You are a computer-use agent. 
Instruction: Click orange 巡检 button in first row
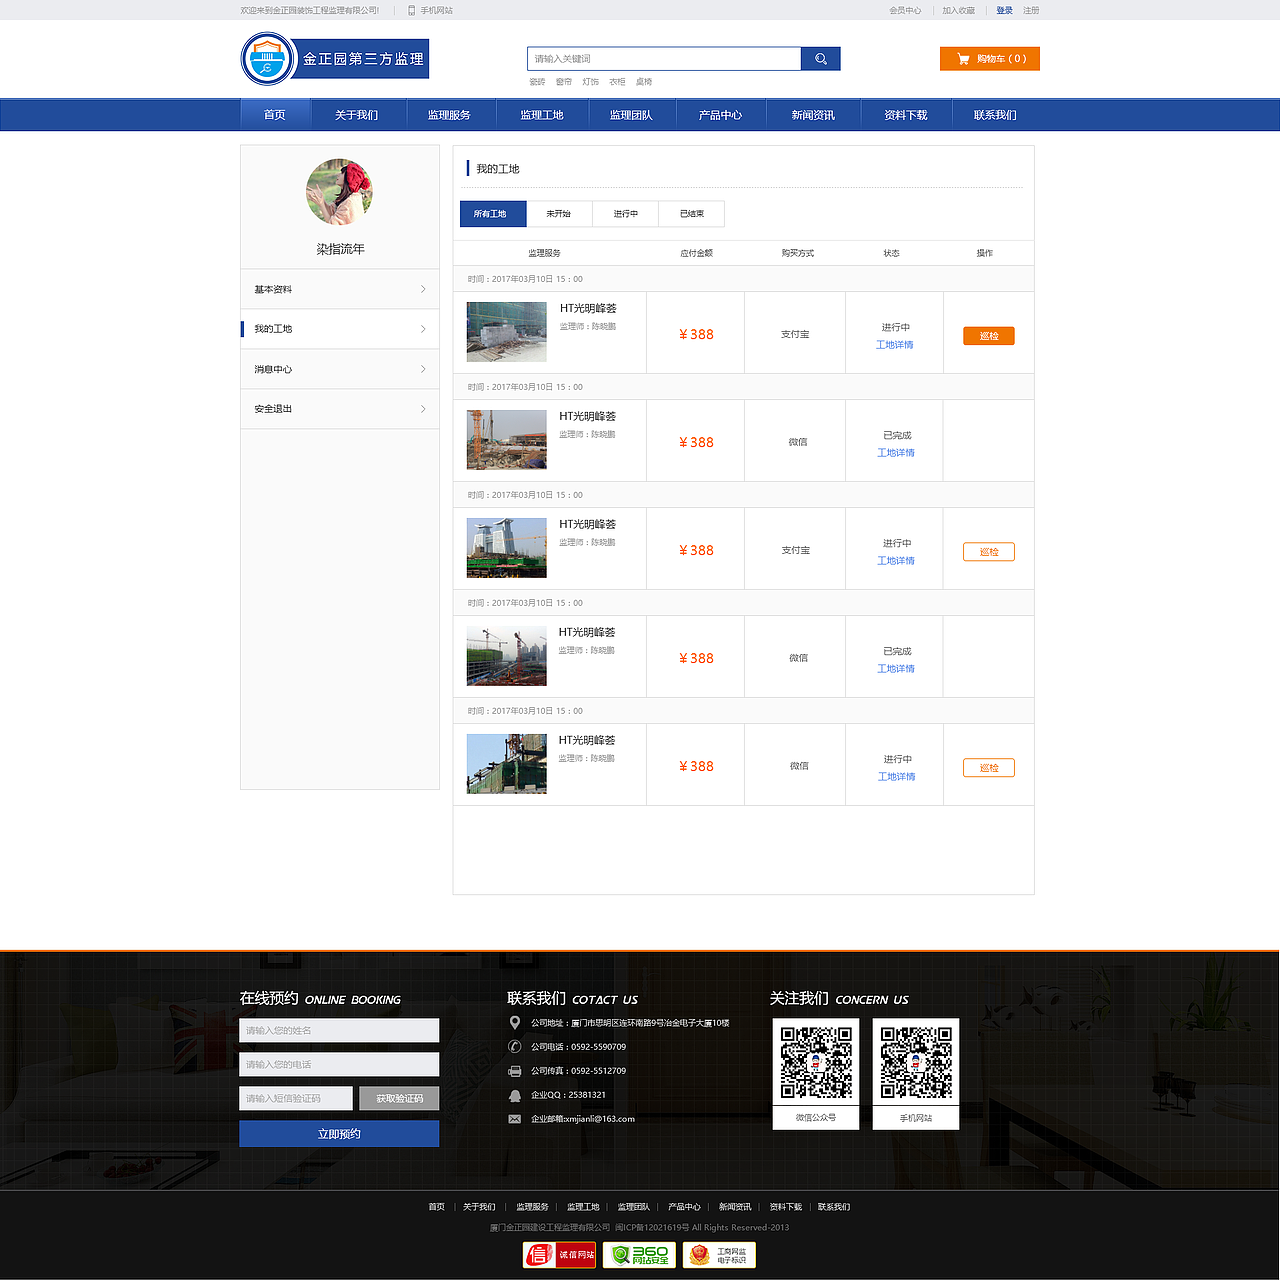[989, 336]
